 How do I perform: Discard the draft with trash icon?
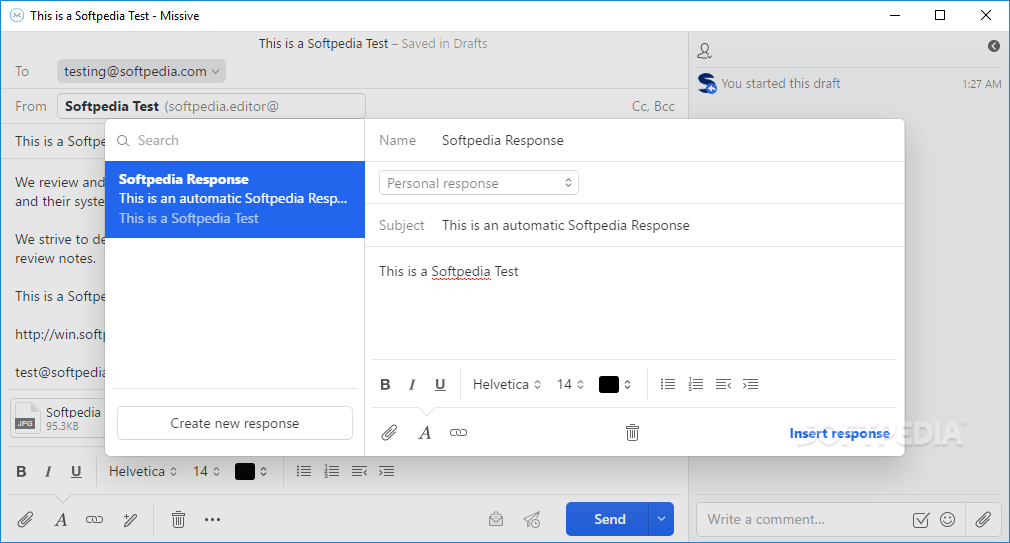click(x=178, y=519)
